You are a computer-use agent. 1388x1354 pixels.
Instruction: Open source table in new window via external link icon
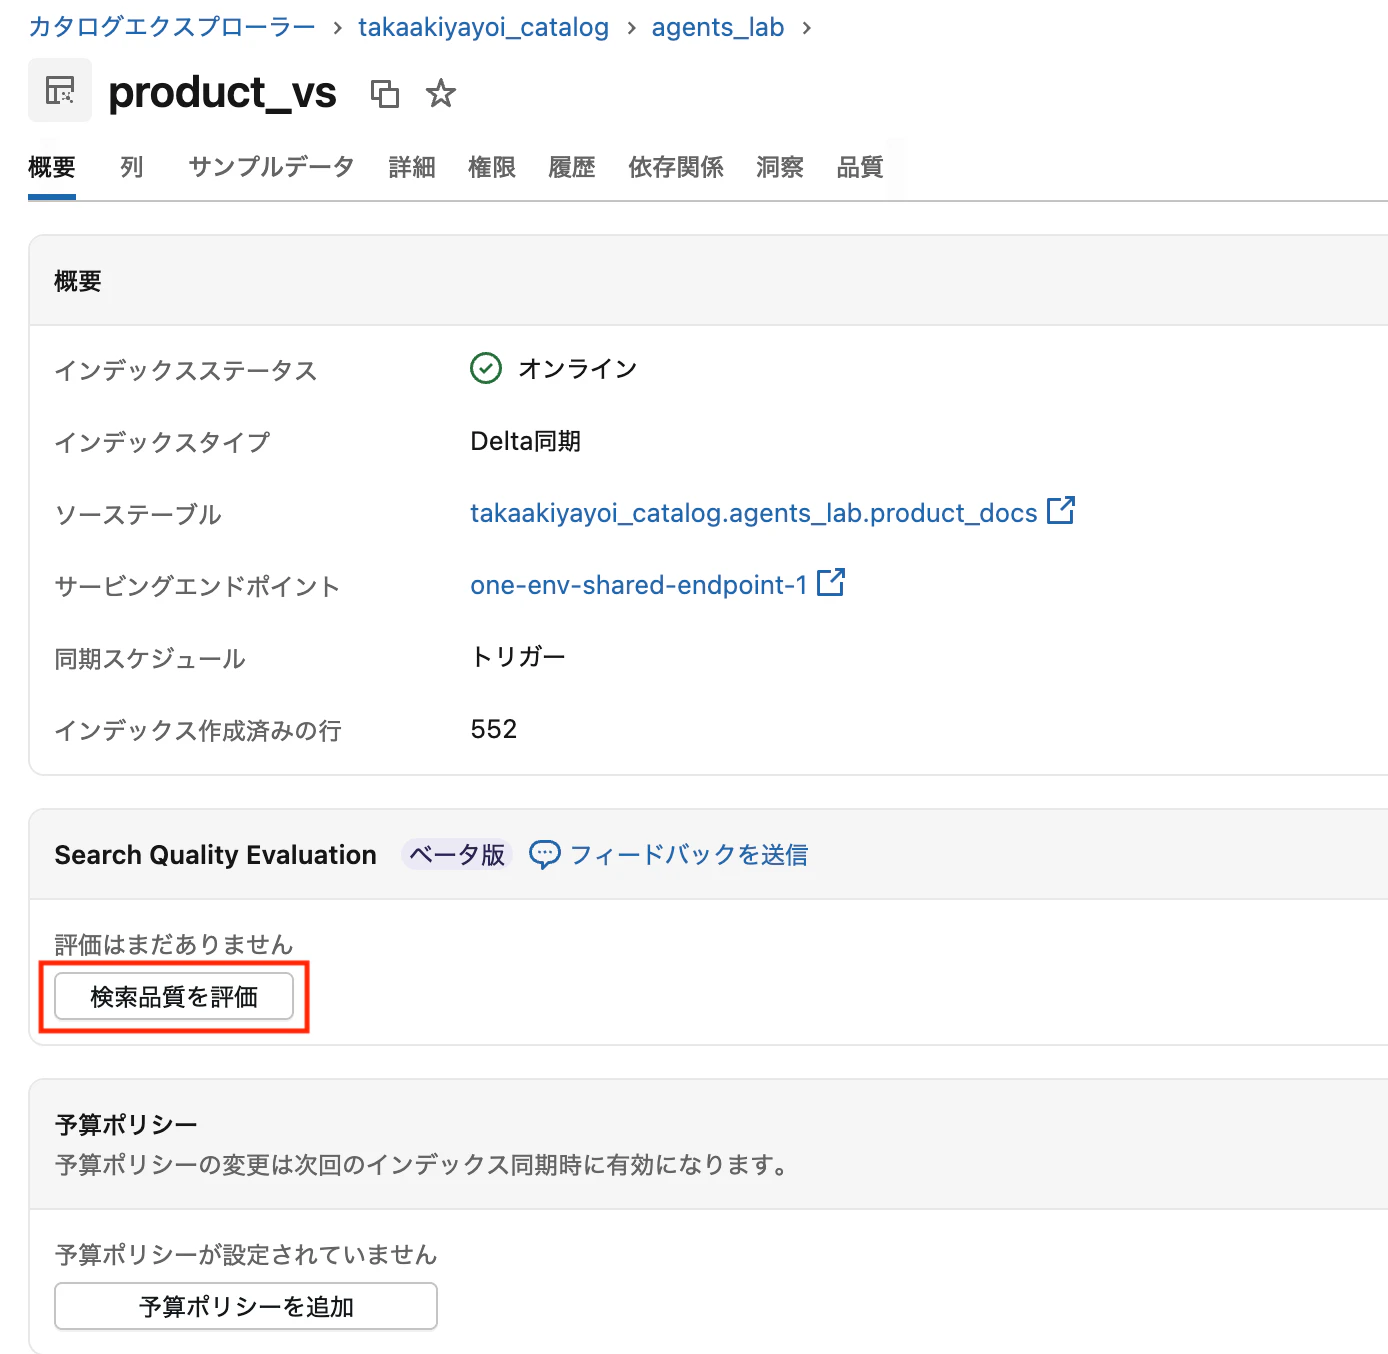1060,511
